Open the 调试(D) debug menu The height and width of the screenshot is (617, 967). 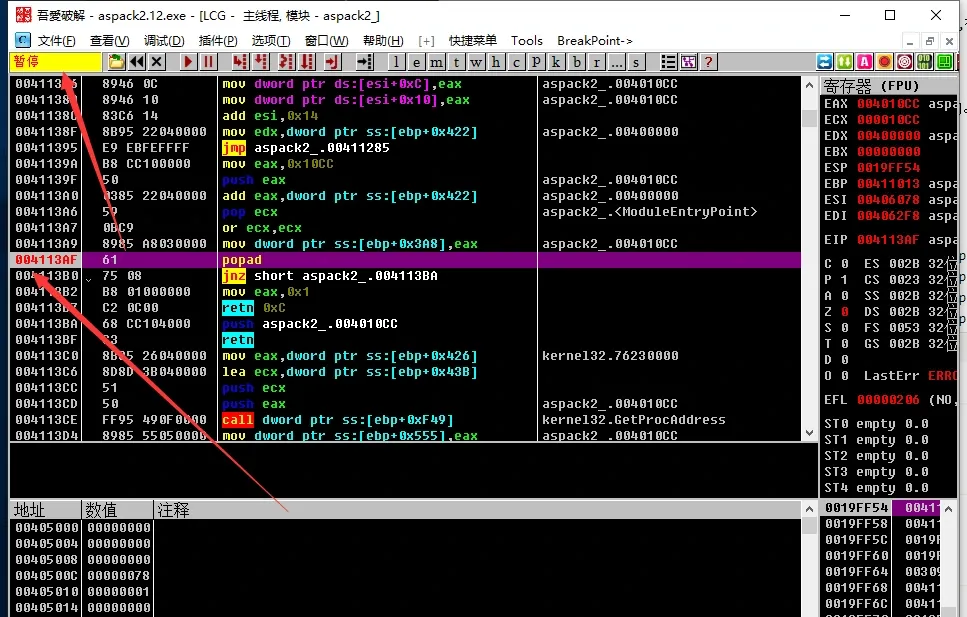(164, 41)
